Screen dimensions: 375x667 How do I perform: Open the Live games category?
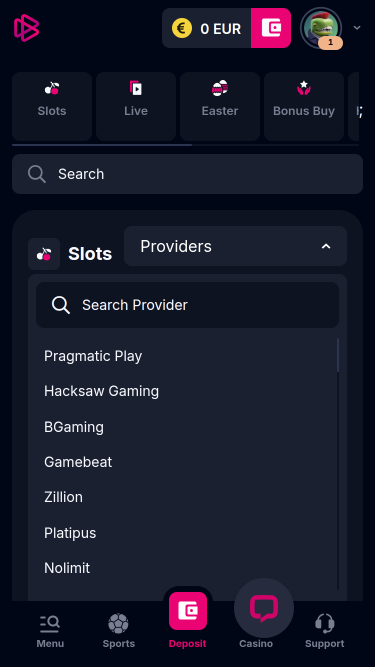point(136,106)
